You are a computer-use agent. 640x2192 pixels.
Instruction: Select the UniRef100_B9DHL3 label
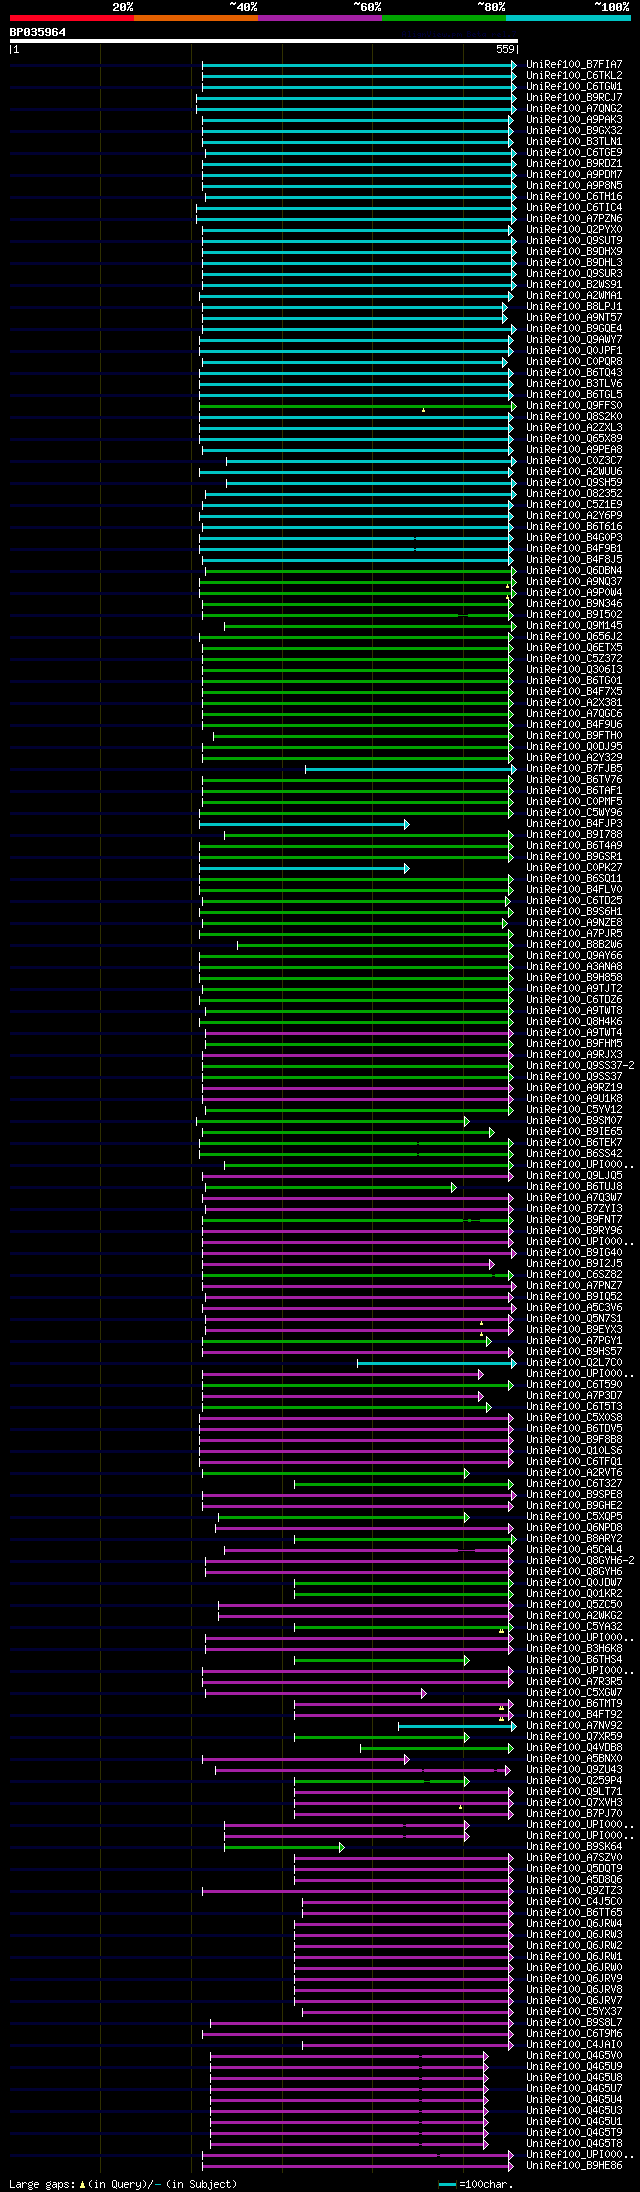[x=574, y=262]
